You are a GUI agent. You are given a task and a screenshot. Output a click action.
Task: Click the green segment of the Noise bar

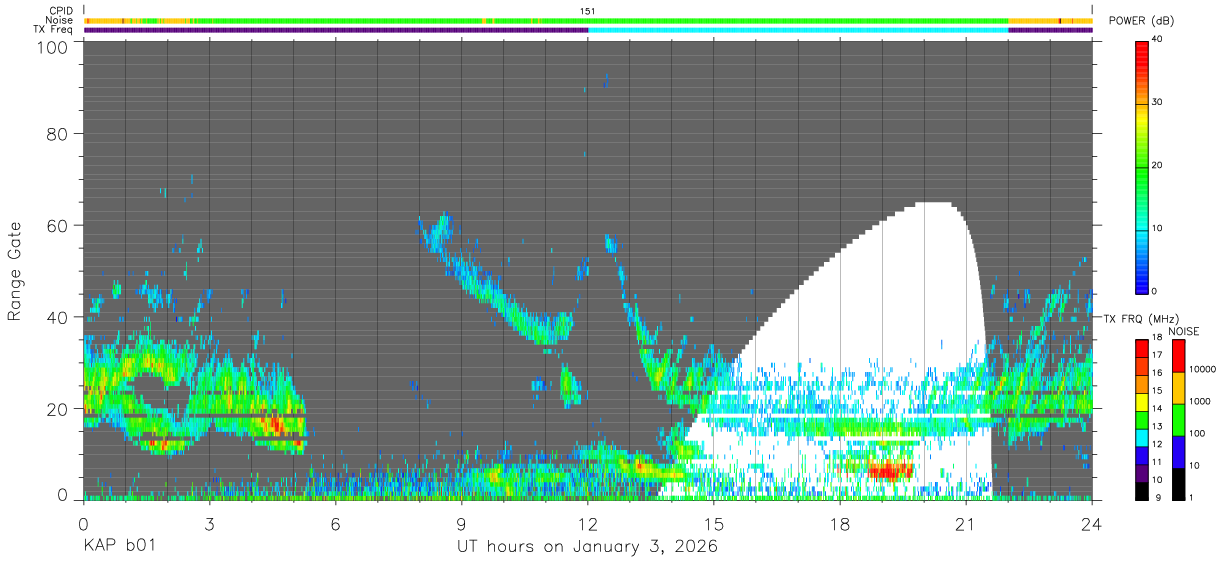coord(600,20)
